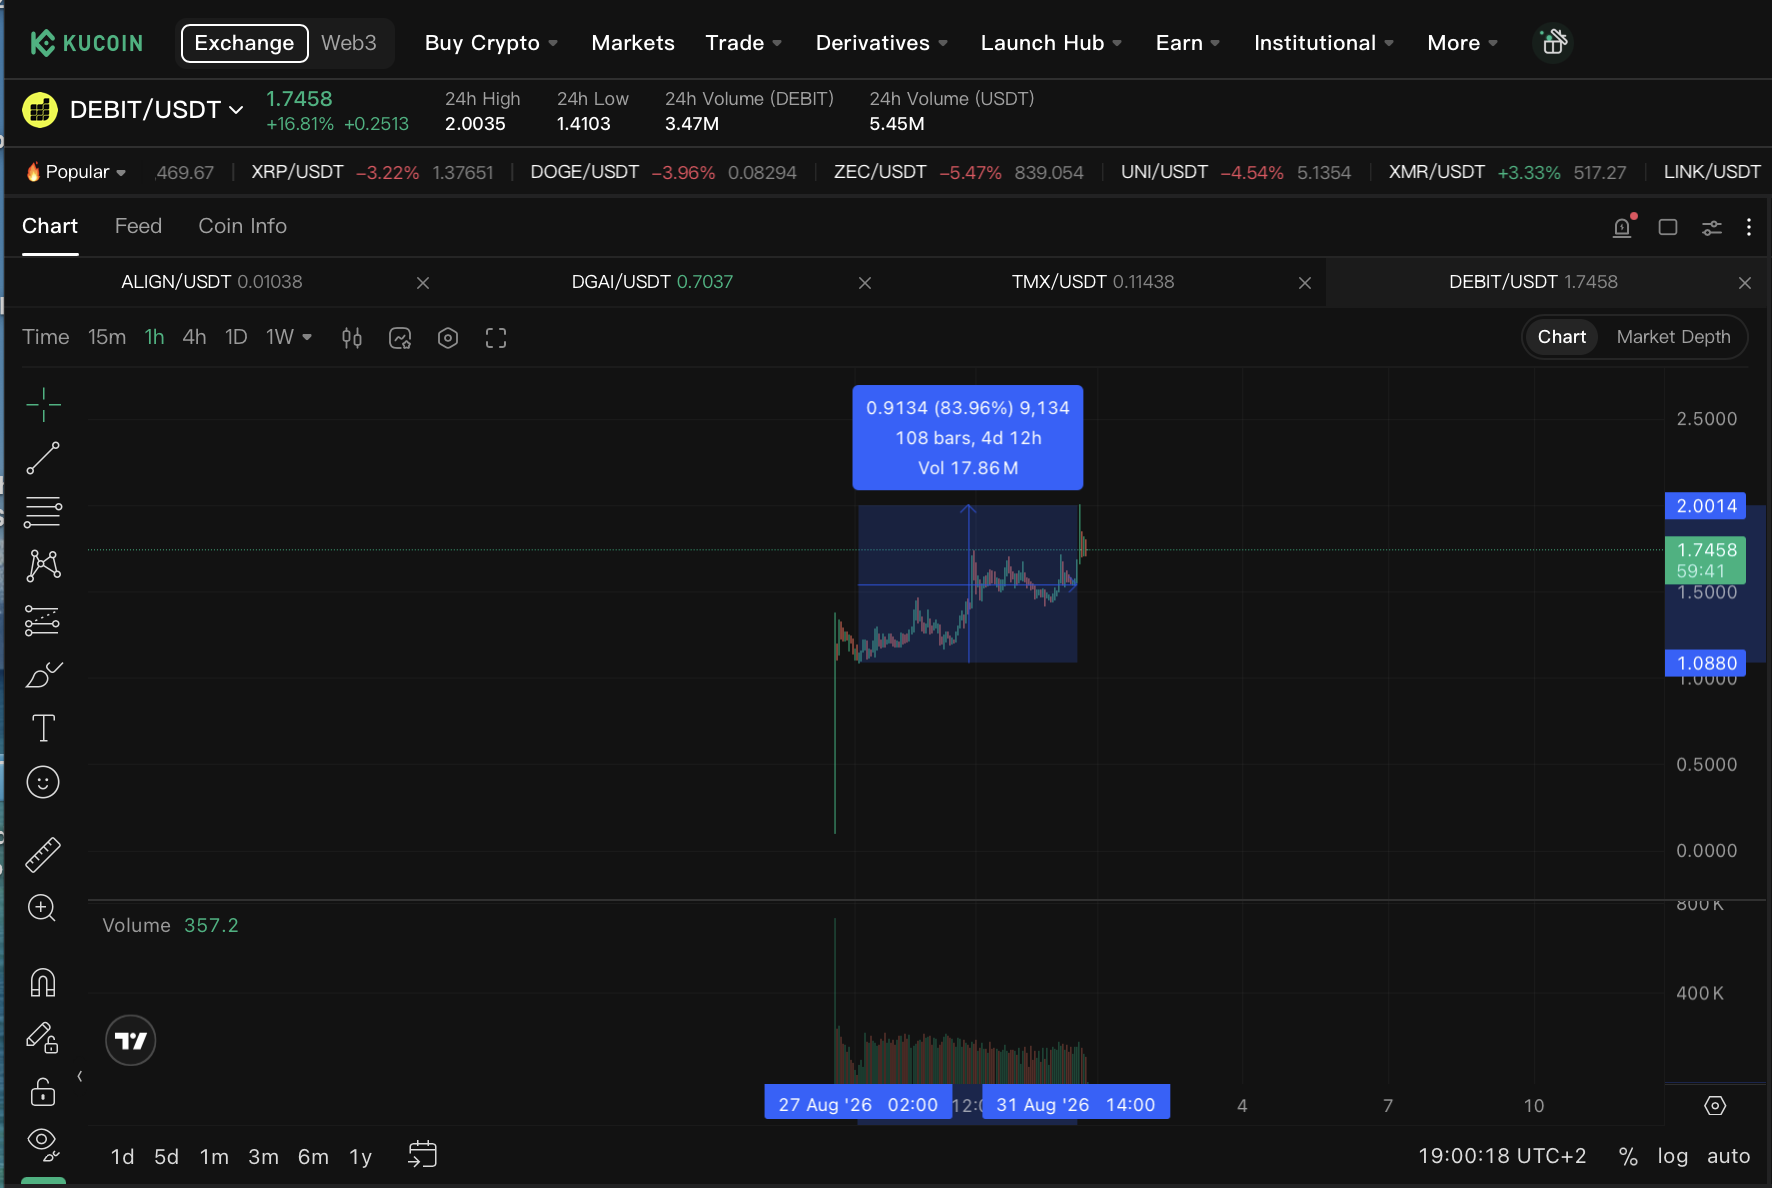Open the price scale settings gear
The image size is (1772, 1188).
pos(1715,1105)
